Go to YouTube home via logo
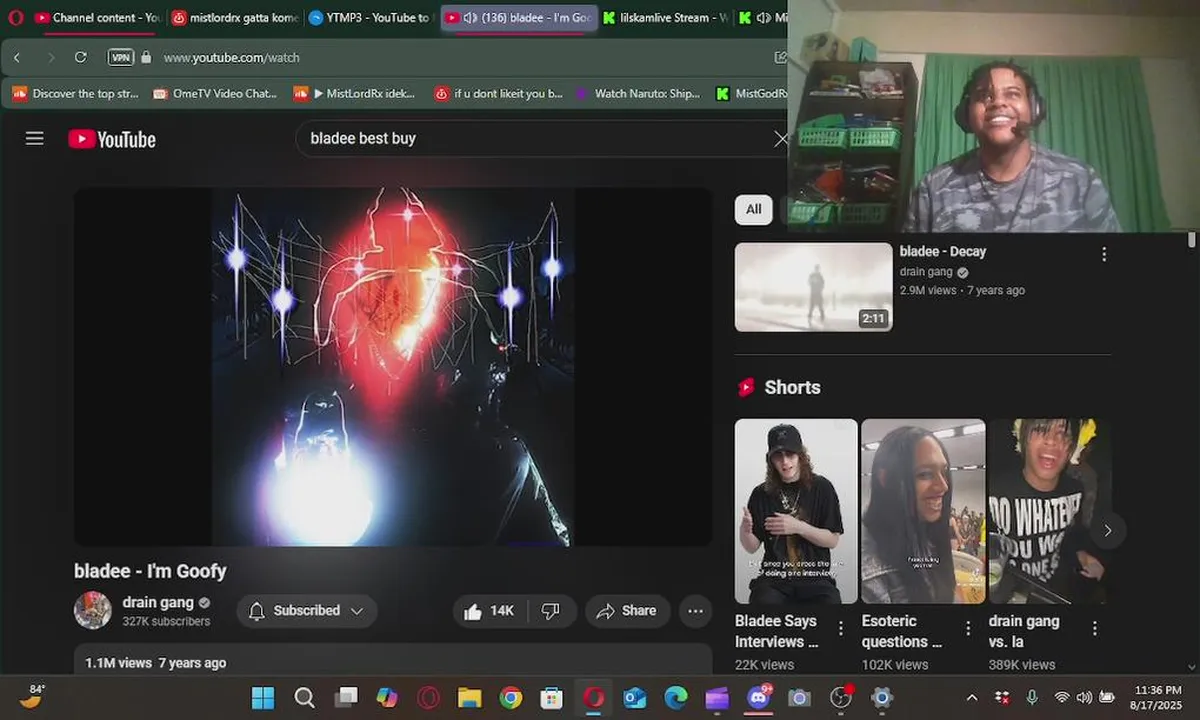 (x=112, y=139)
